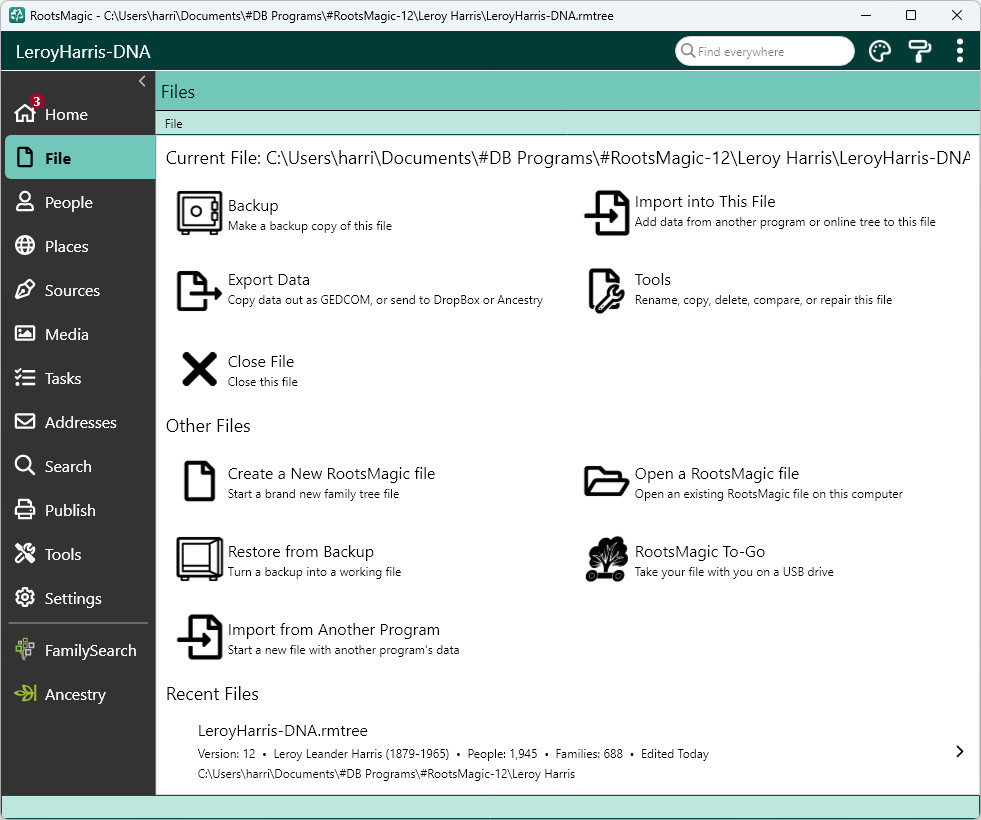Click the Restore from Backup icon
981x820 pixels.
point(199,559)
